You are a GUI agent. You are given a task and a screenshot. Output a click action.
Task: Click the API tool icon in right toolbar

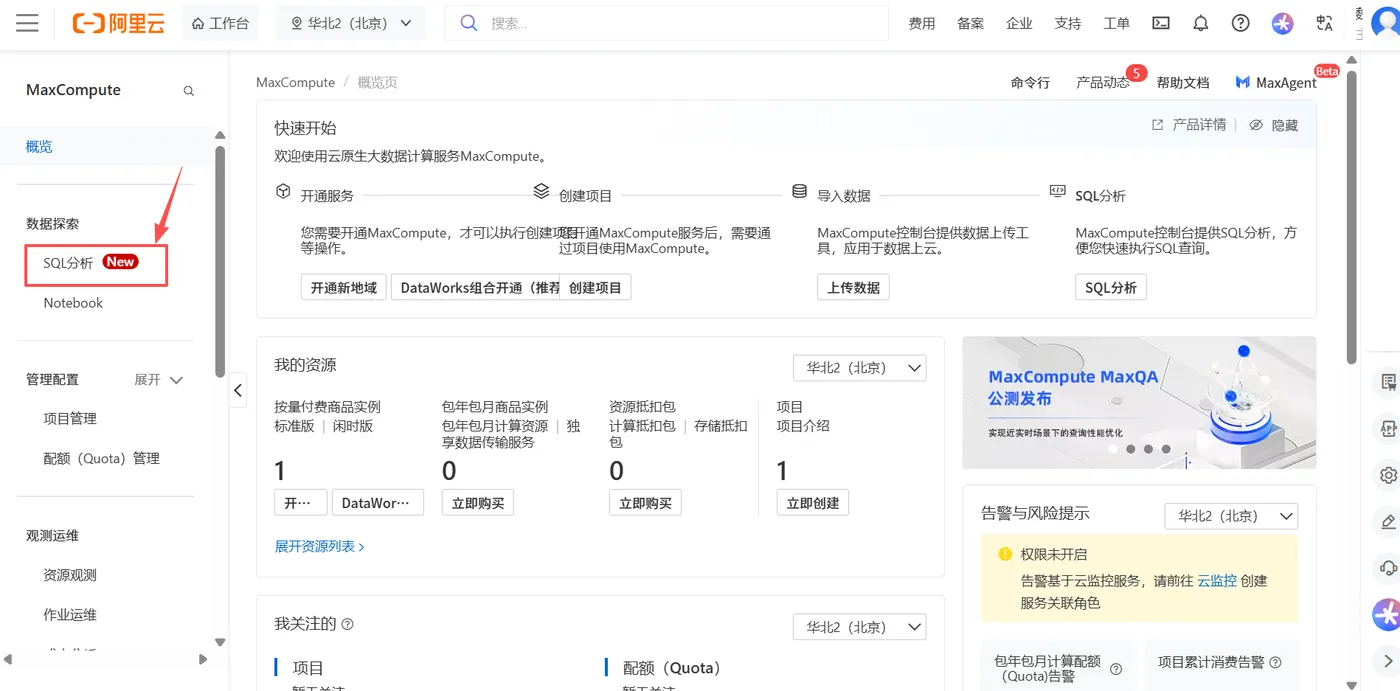pos(1388,428)
